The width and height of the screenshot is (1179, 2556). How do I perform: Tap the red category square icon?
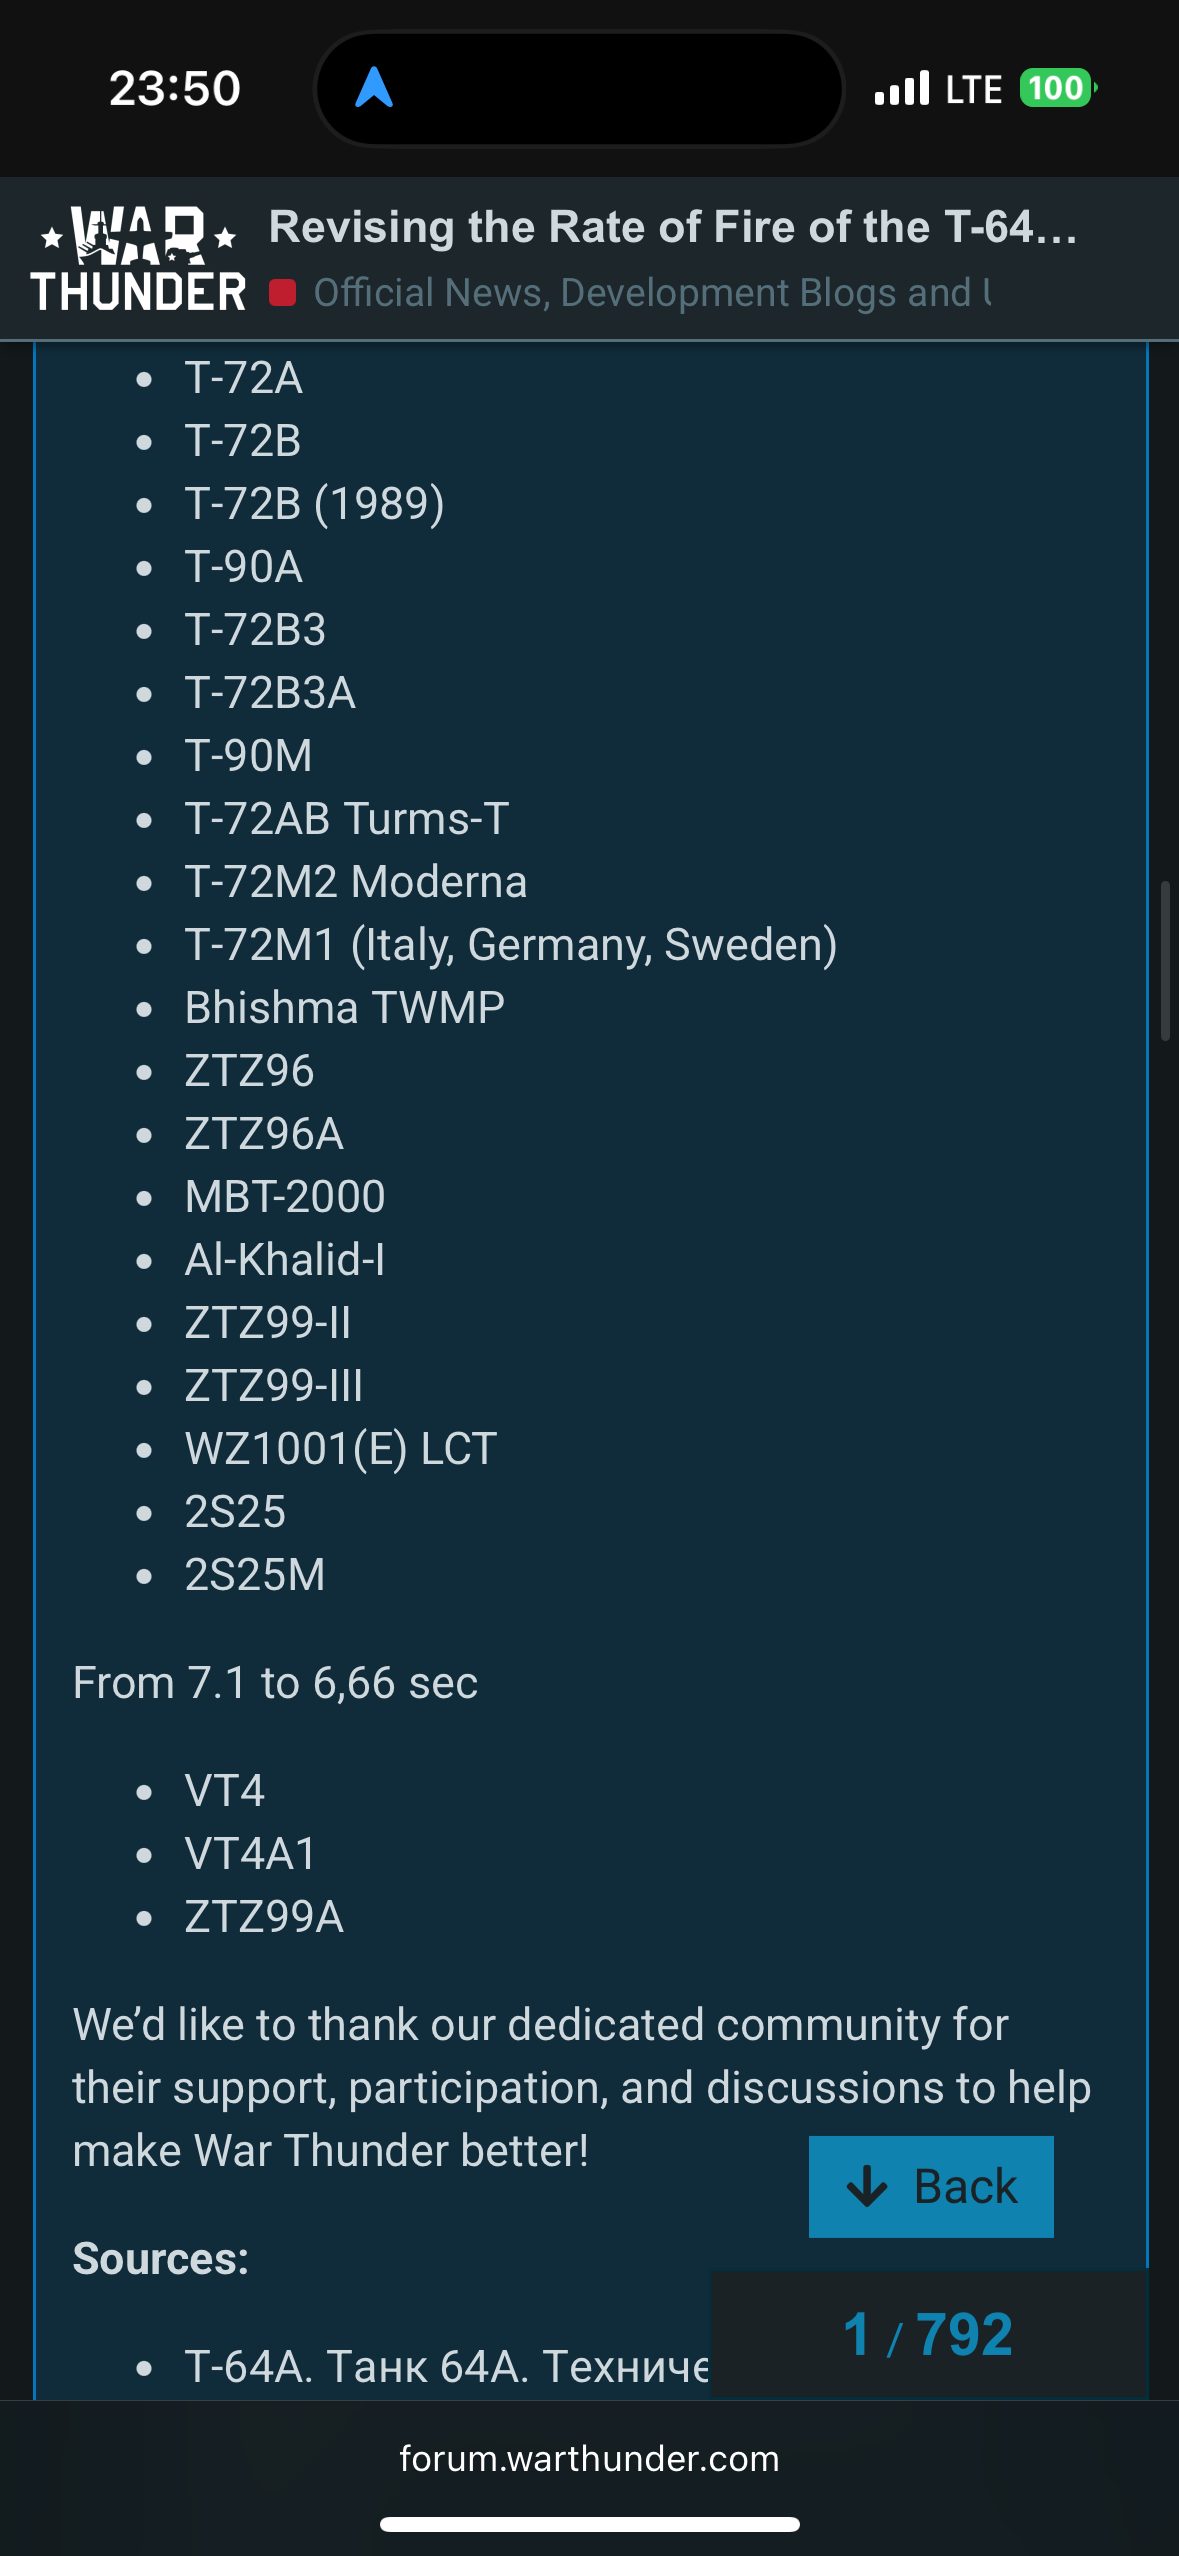[x=283, y=293]
